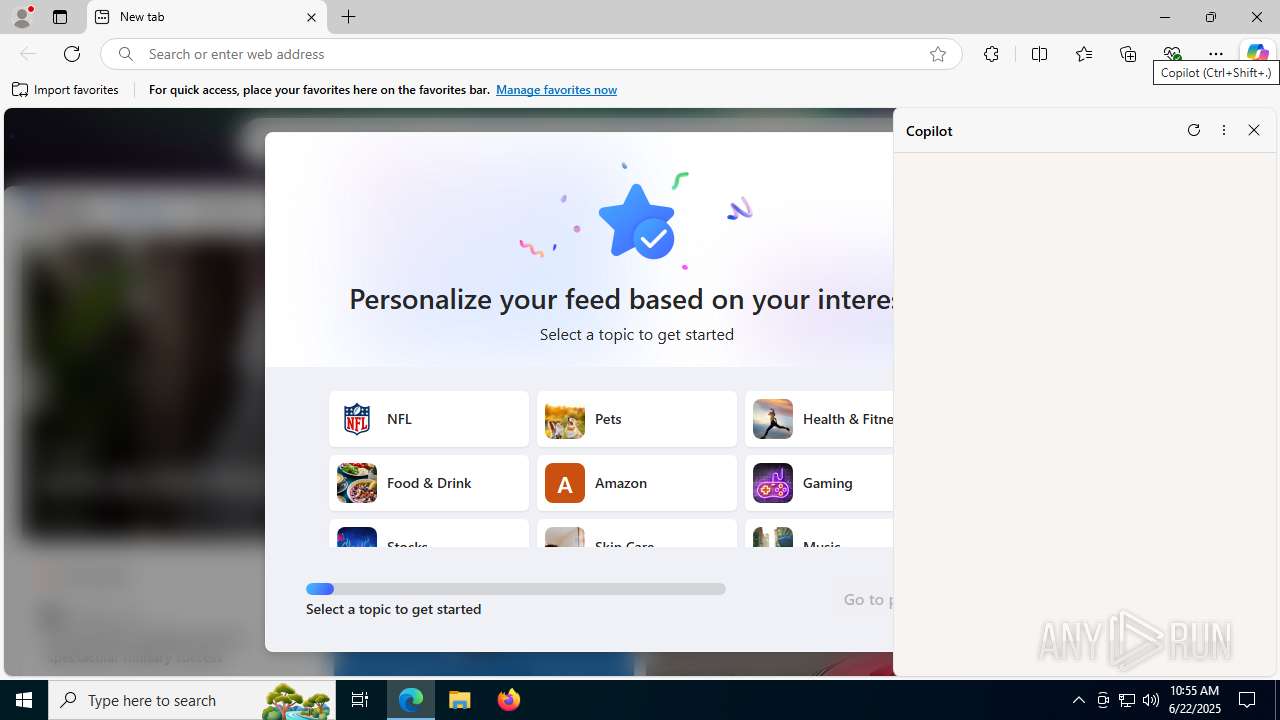The width and height of the screenshot is (1280, 720).
Task: Open the taskbar clock and date
Action: 1194,700
